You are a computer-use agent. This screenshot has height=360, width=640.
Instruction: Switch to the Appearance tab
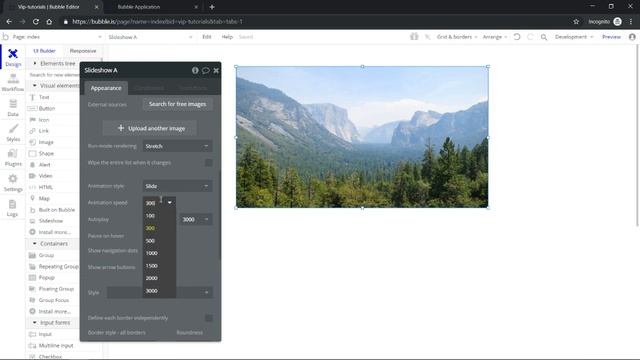pyautogui.click(x=106, y=88)
